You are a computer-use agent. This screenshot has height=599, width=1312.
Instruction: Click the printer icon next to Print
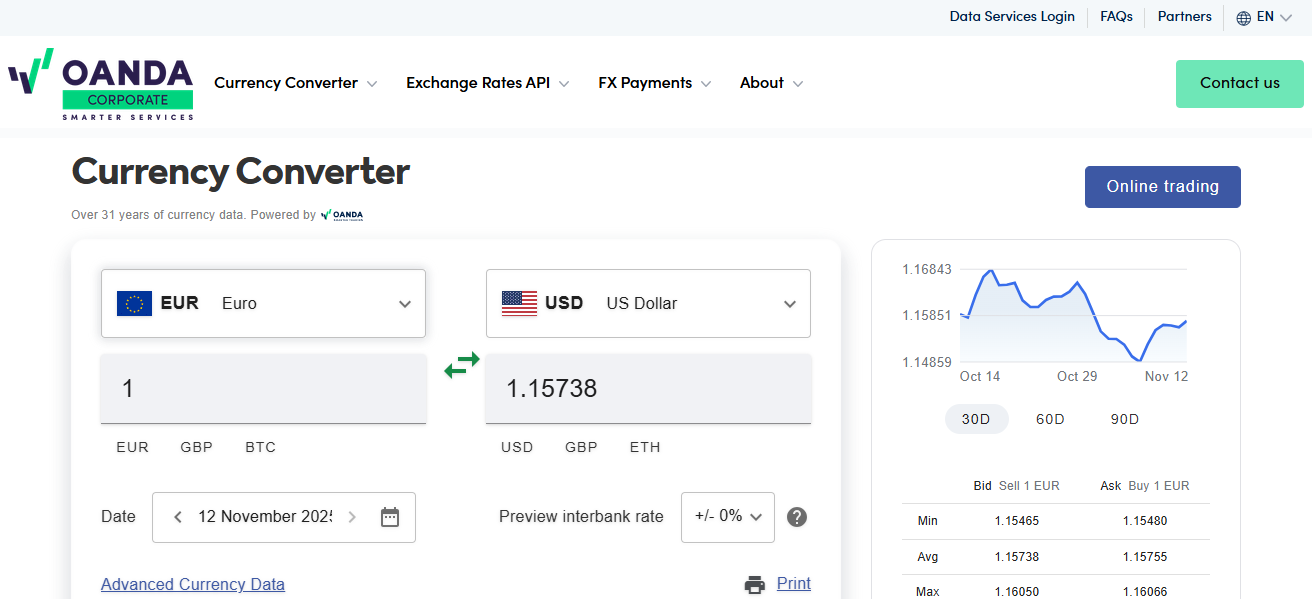(755, 585)
